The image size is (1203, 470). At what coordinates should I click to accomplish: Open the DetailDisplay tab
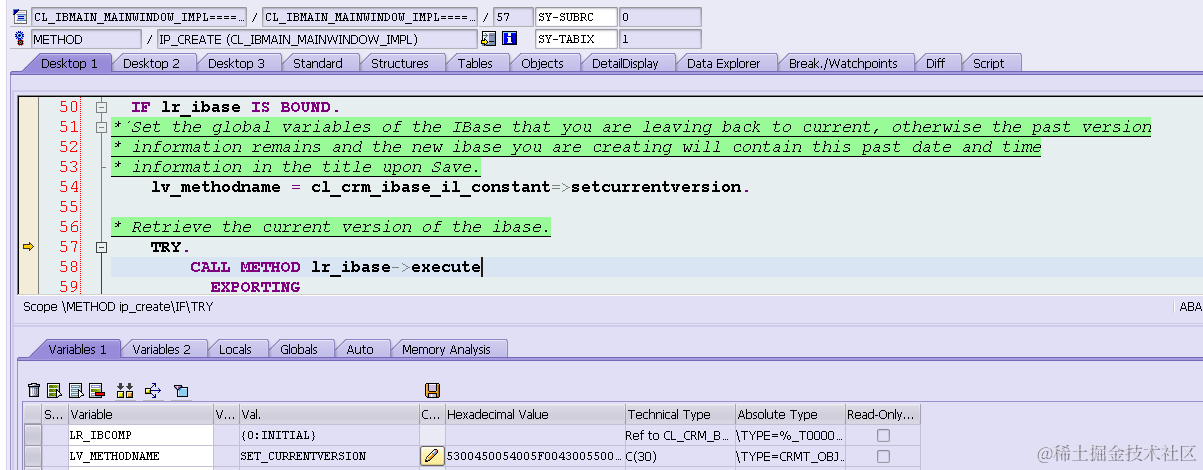coord(625,63)
